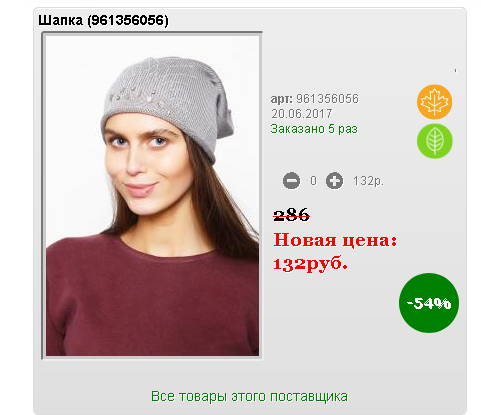Open 'Все товары этого поставщика' link
The width and height of the screenshot is (481, 415).
tap(249, 396)
